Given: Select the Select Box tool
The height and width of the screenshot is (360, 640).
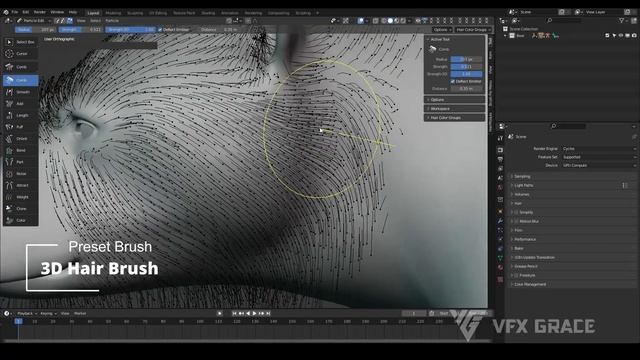Looking at the screenshot, I should click(21, 42).
